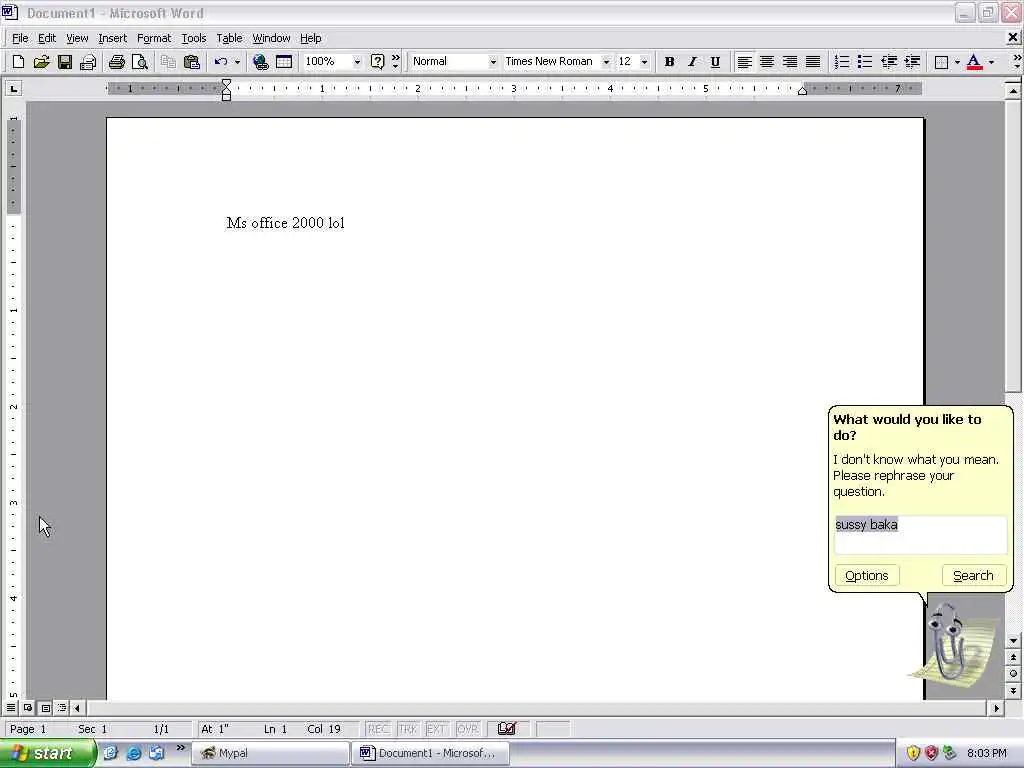
Task: Click the E-mail envelope toolbar icon
Action: pos(88,62)
